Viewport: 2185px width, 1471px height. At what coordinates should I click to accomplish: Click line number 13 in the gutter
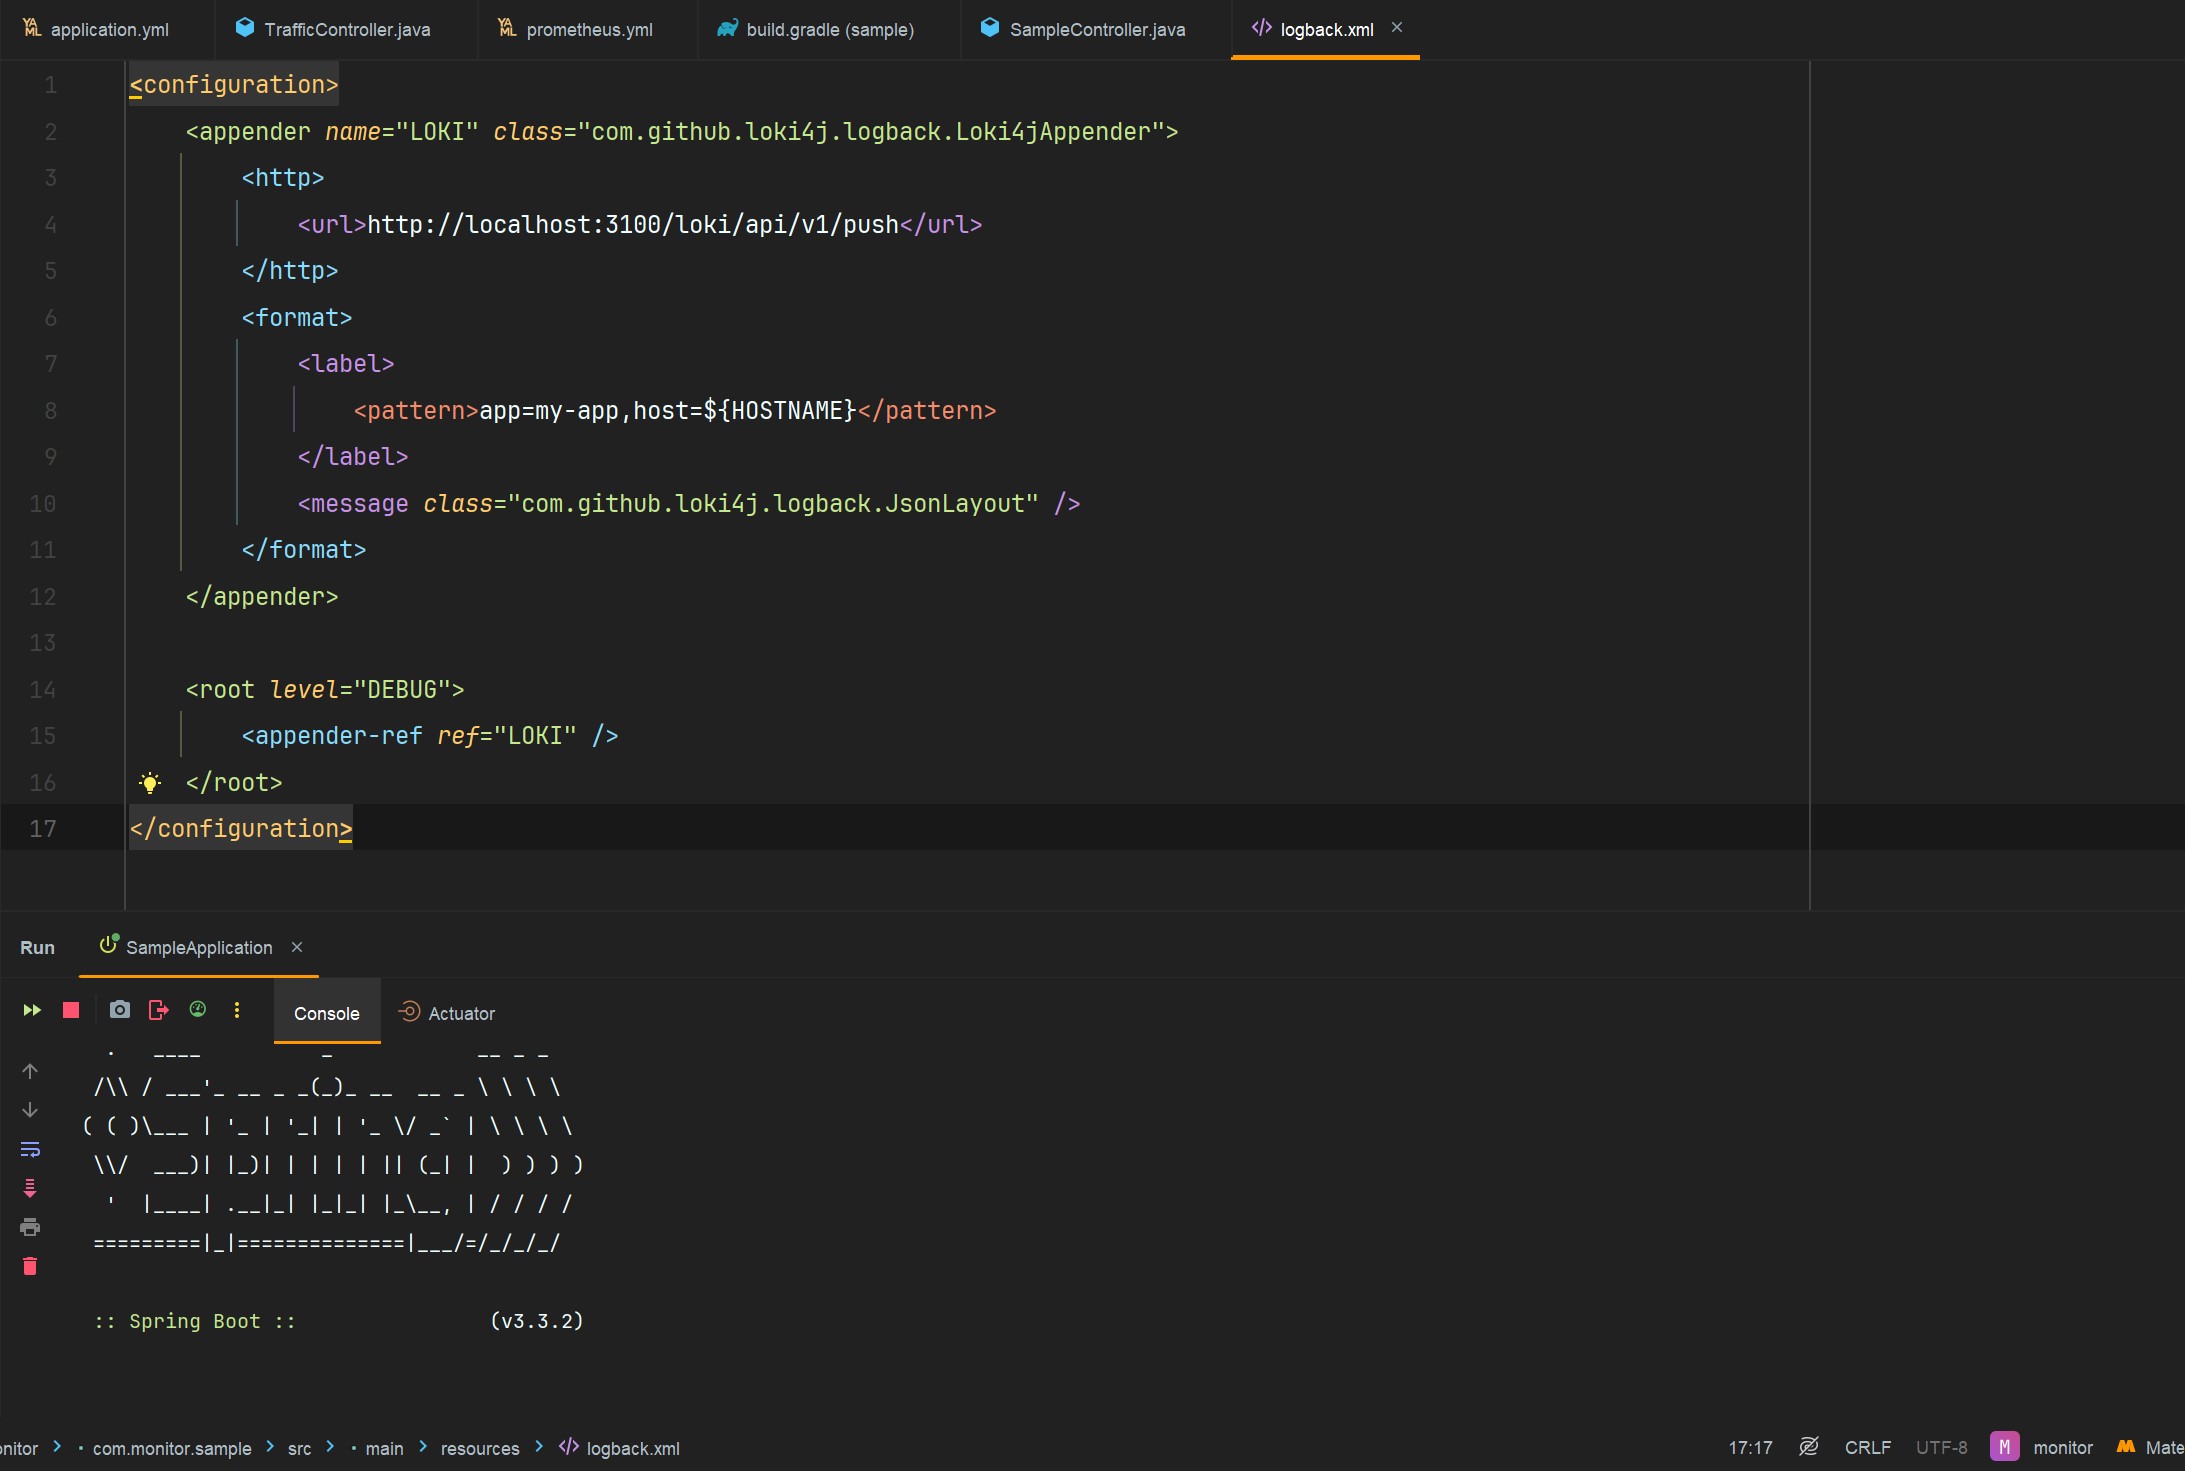tap(43, 643)
